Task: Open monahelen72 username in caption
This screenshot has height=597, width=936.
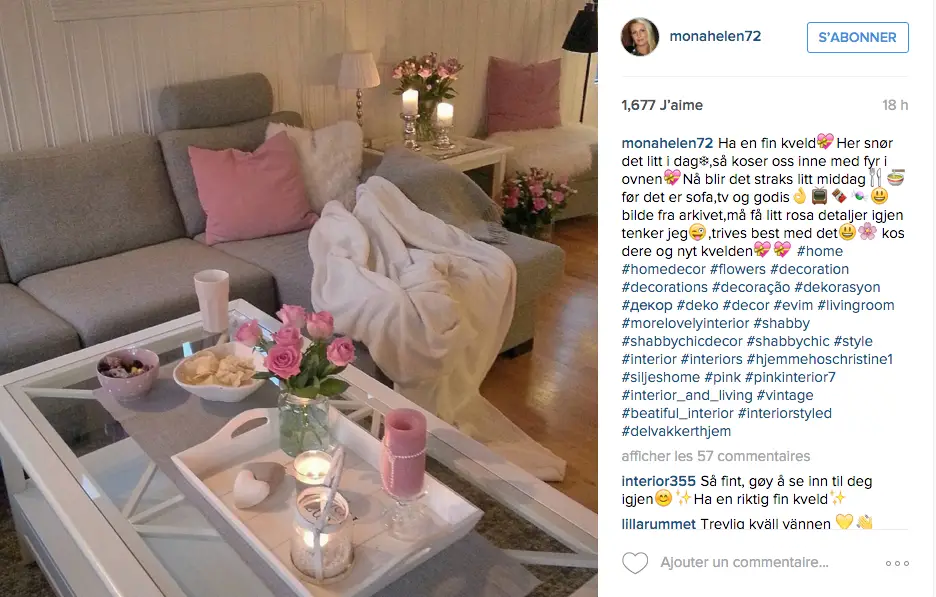Action: coord(667,143)
